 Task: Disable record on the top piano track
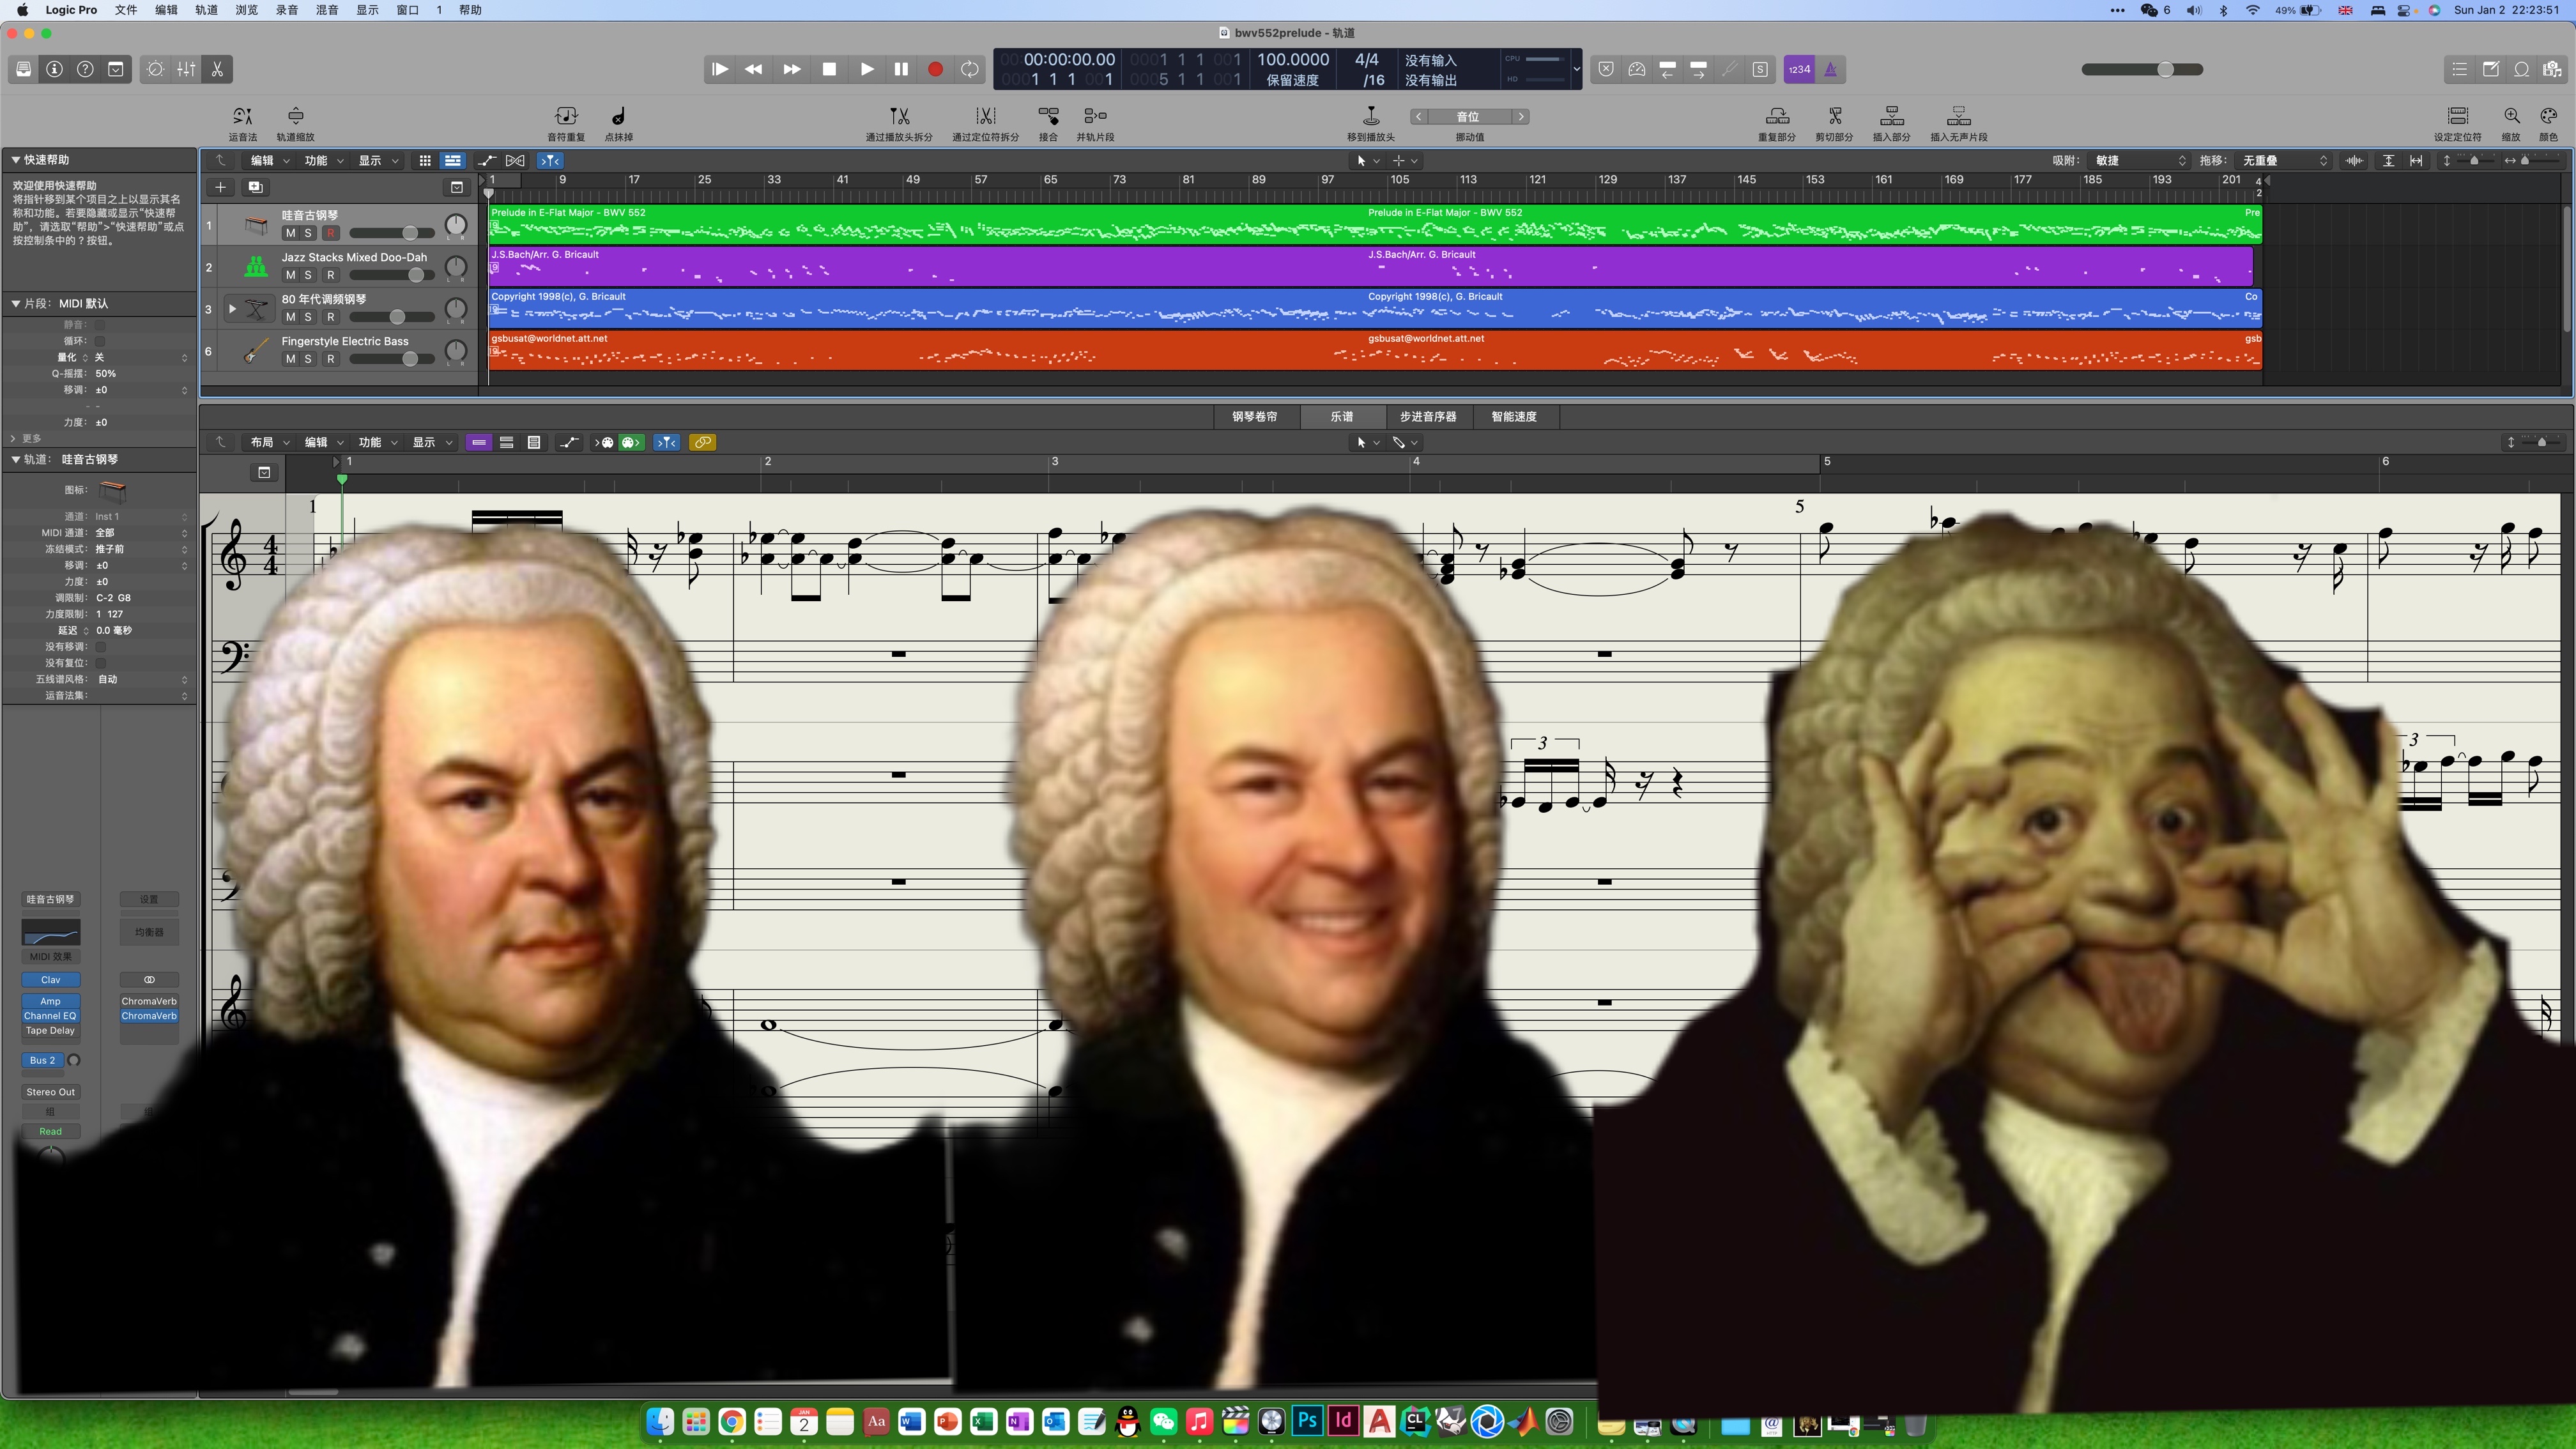coord(330,233)
